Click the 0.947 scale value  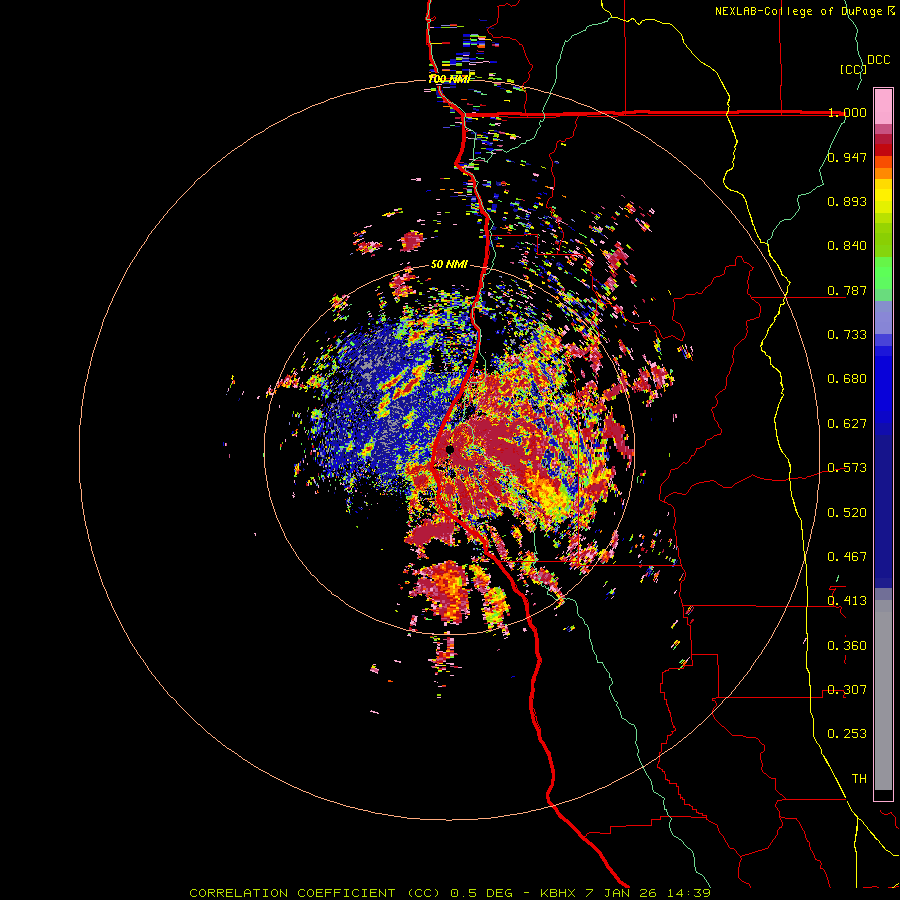click(x=847, y=157)
